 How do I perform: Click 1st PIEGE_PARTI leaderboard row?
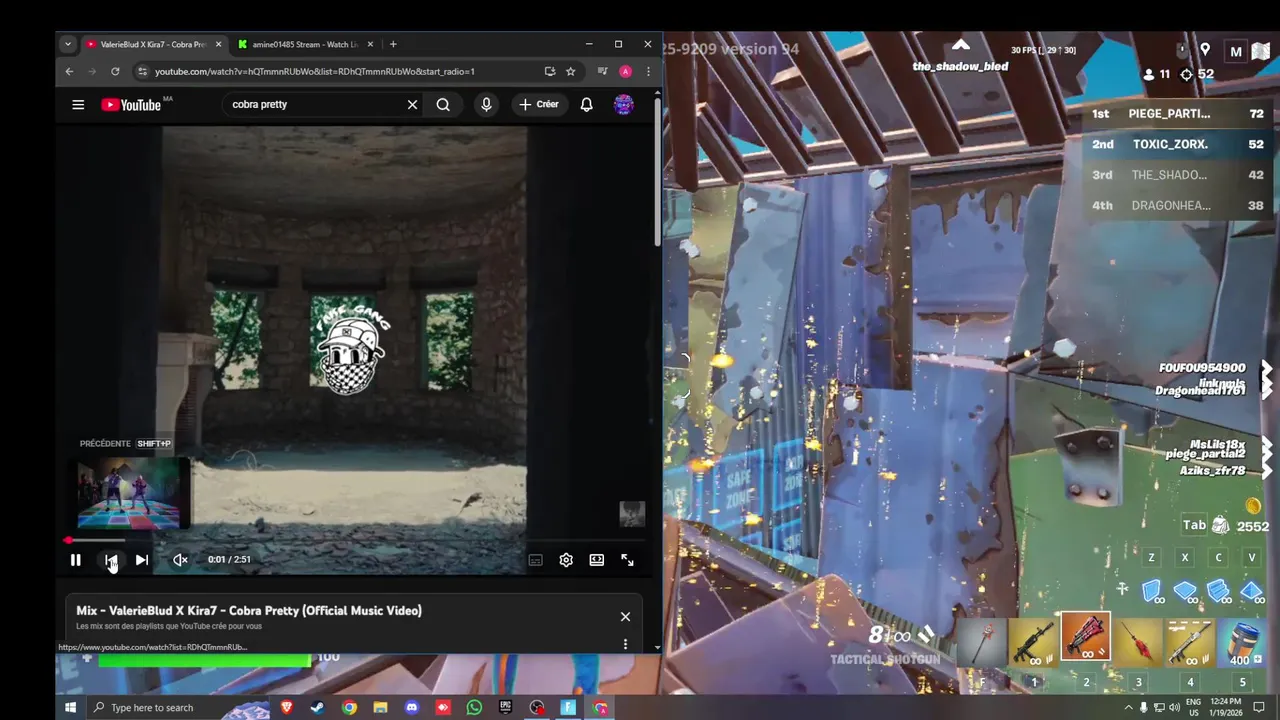[x=1178, y=114]
